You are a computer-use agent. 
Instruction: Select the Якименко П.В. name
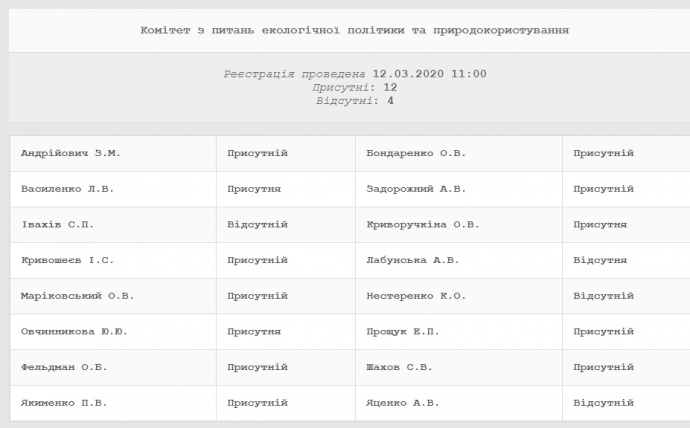64,403
